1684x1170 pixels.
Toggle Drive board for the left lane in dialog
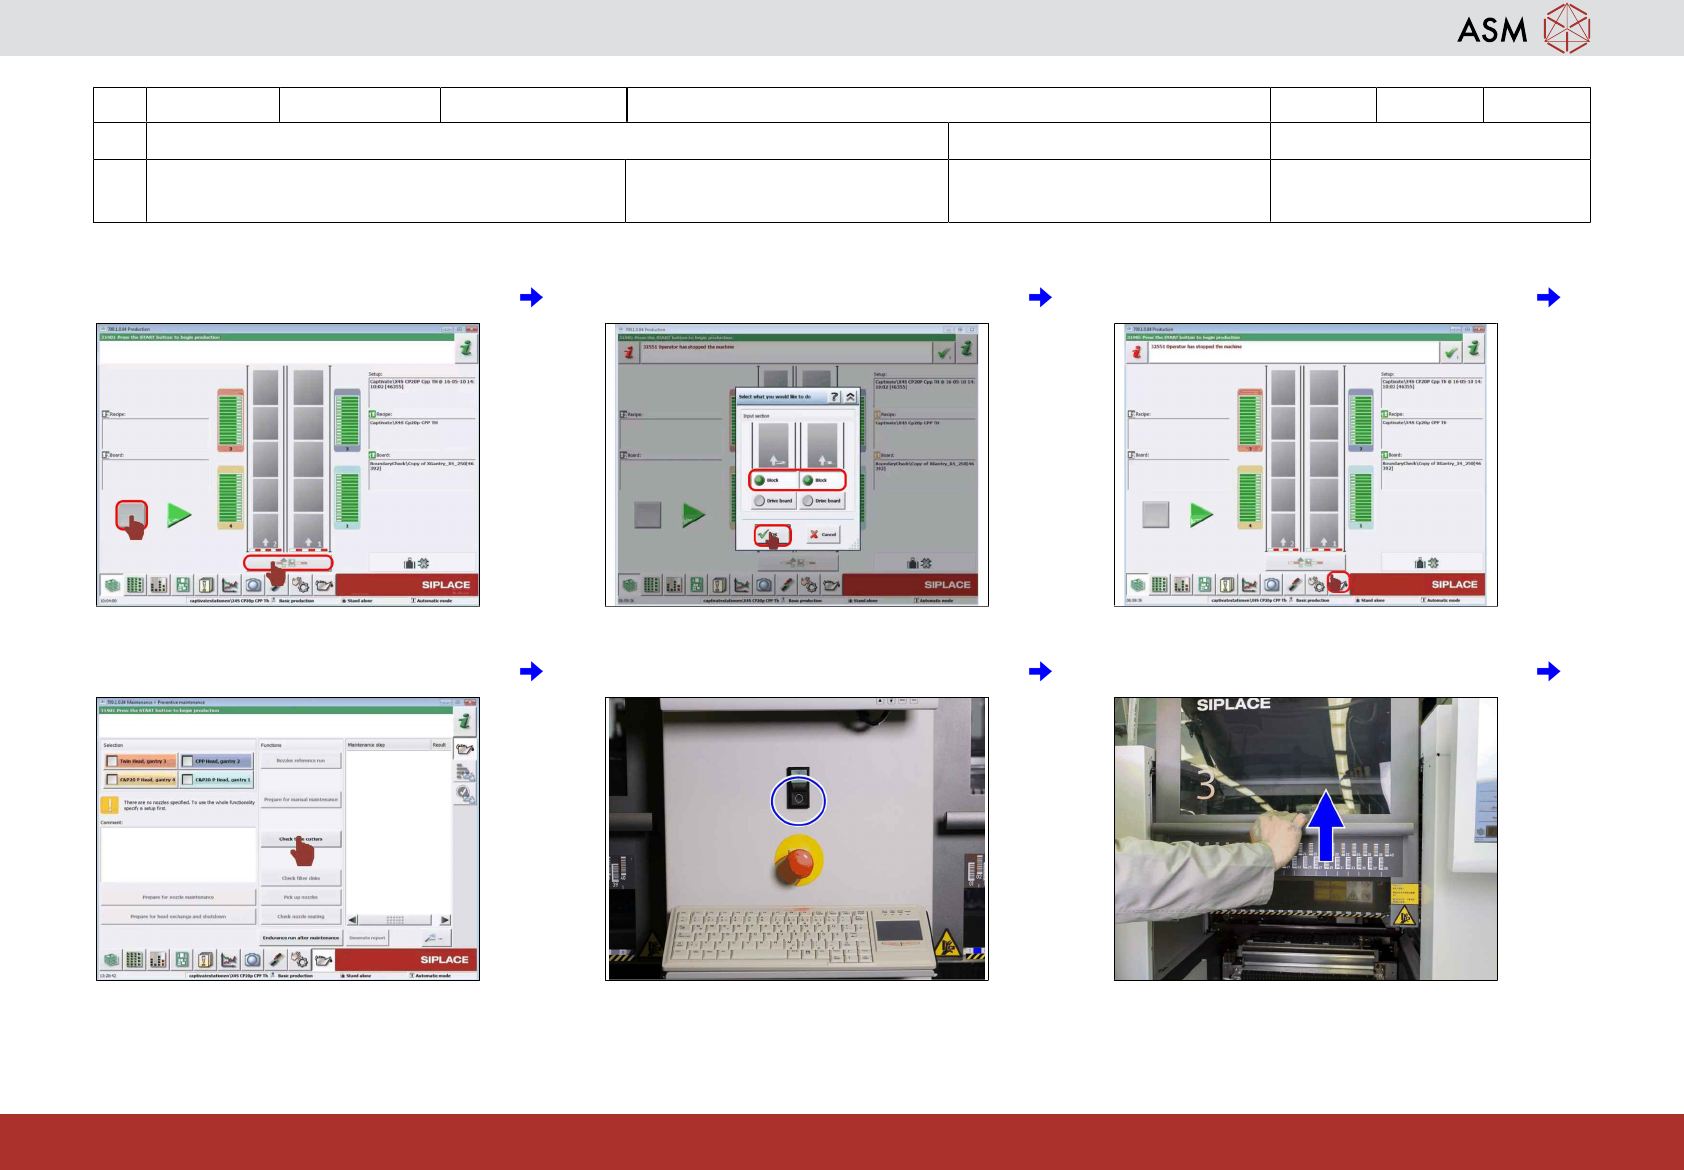point(774,501)
